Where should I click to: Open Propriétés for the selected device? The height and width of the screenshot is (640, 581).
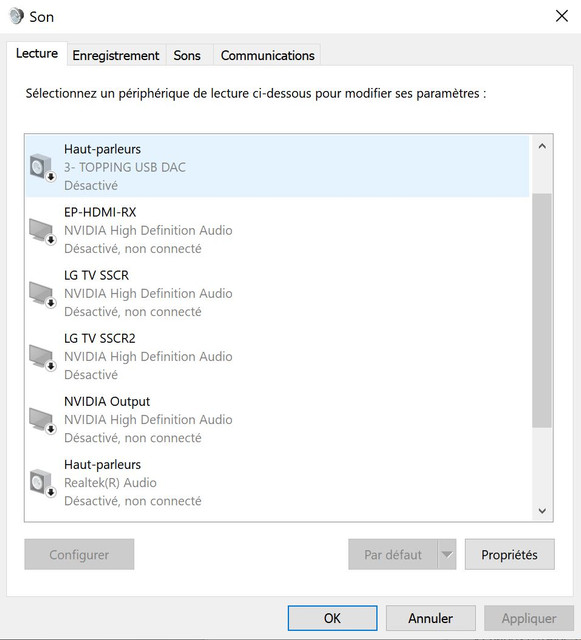tap(510, 554)
